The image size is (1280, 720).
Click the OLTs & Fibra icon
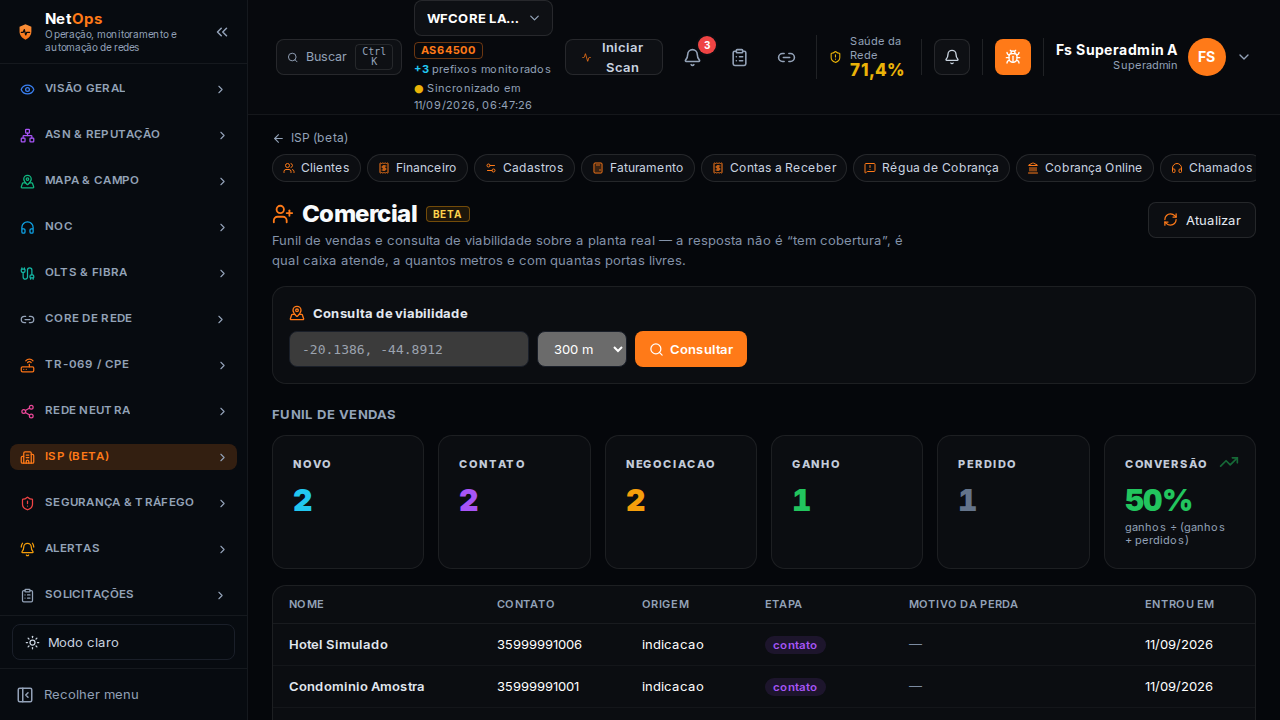pos(28,273)
